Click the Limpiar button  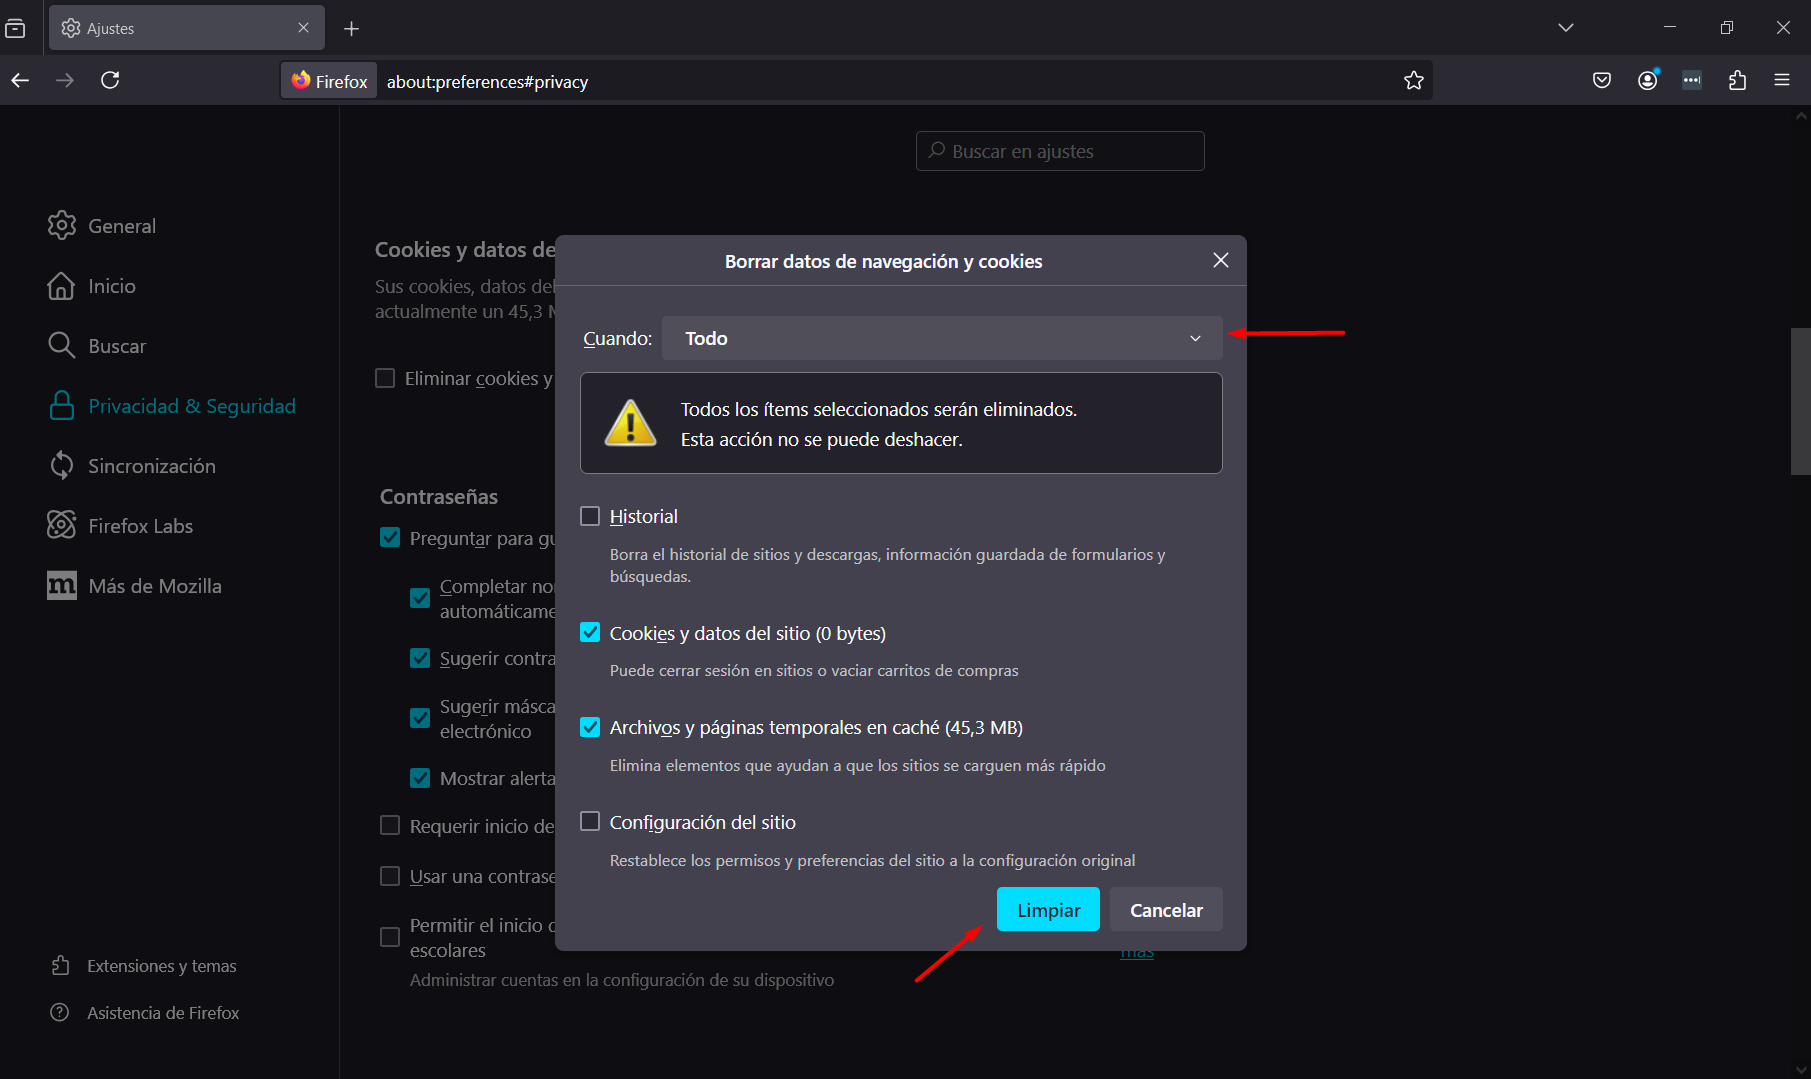(1048, 909)
